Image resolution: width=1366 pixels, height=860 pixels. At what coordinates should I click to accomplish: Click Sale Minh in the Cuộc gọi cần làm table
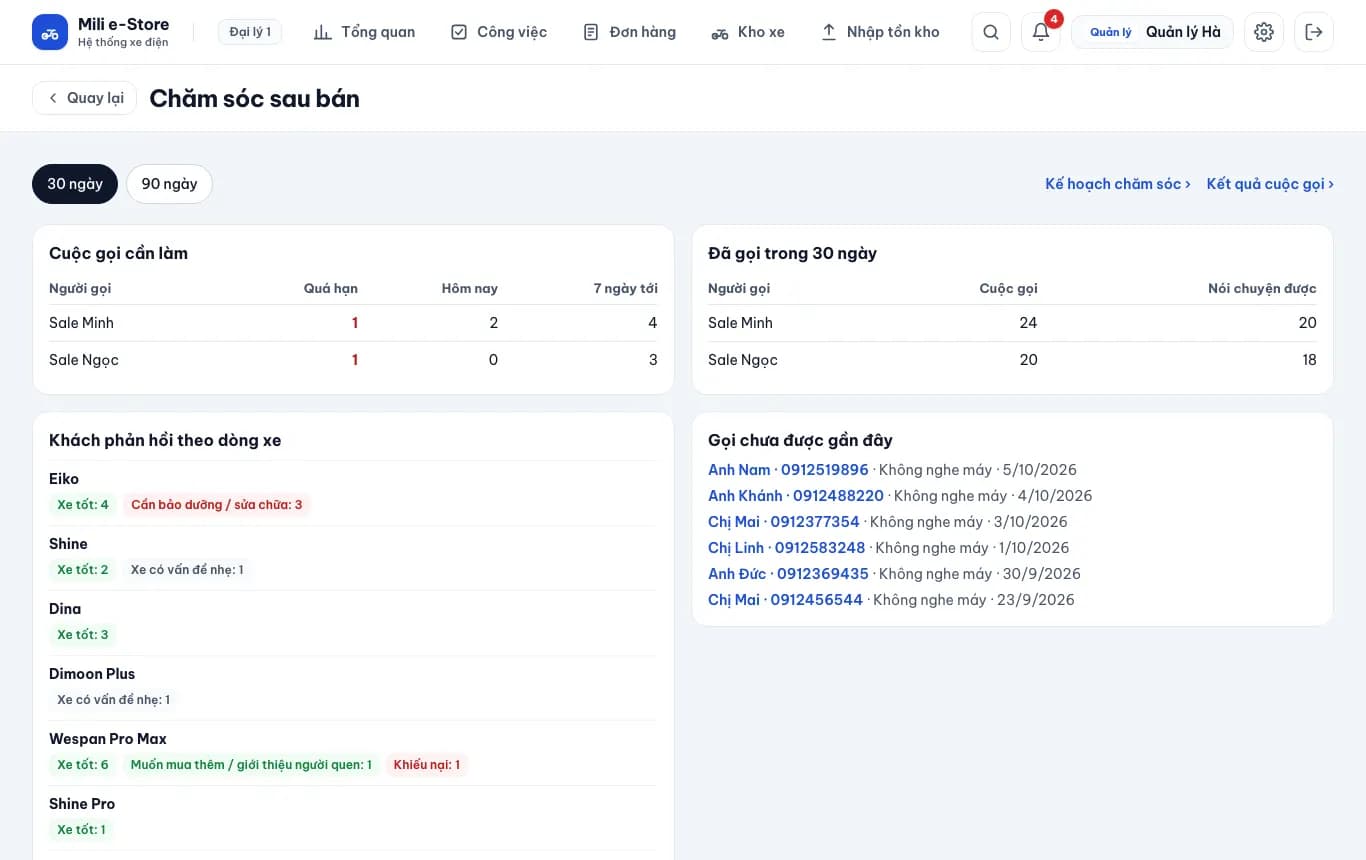81,323
